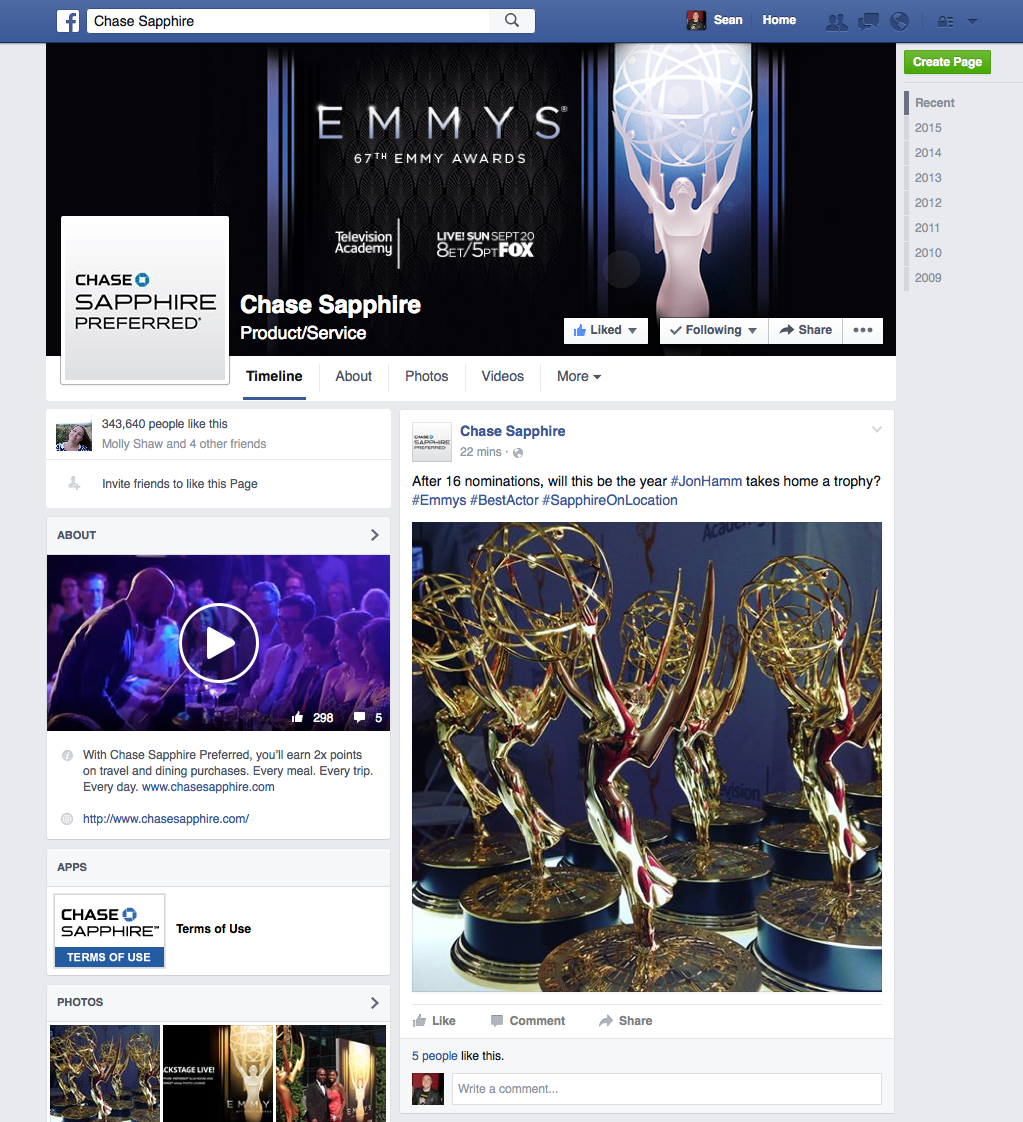Viewport: 1023px width, 1122px height.
Task: Open first Emmy statues photo thumbnail
Action: point(104,1073)
